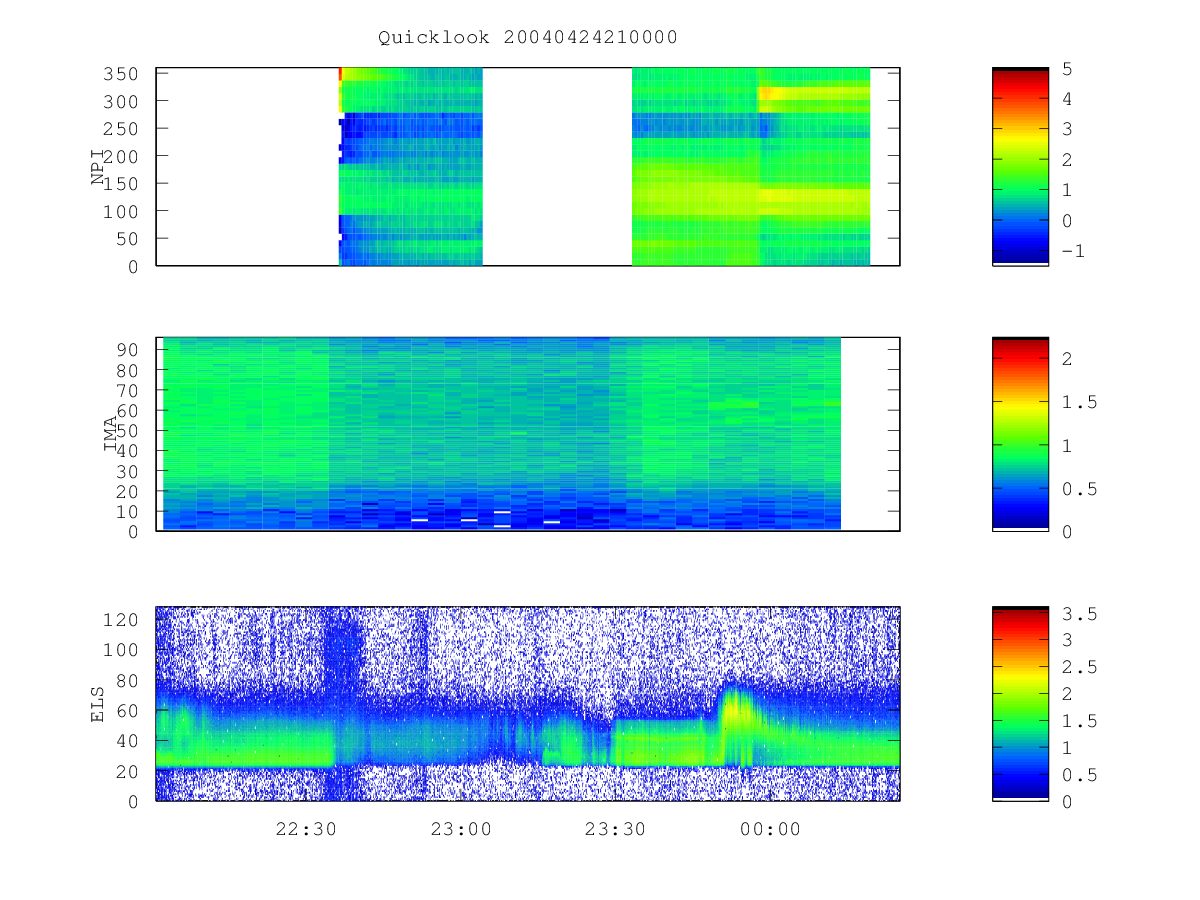Image resolution: width=1200 pixels, height=900 pixels.
Task: Click inside the ELS spectrogram panel
Action: click(x=528, y=703)
